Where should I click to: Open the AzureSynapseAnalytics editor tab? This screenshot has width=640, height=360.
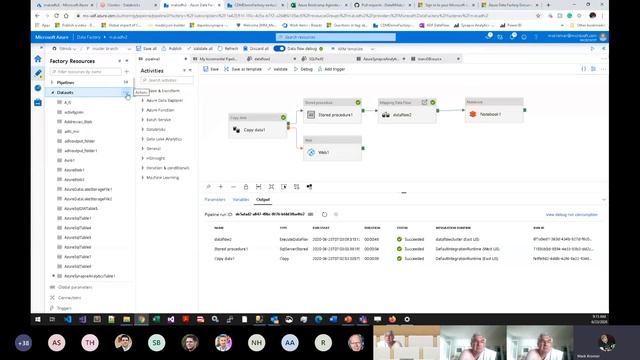click(x=380, y=59)
